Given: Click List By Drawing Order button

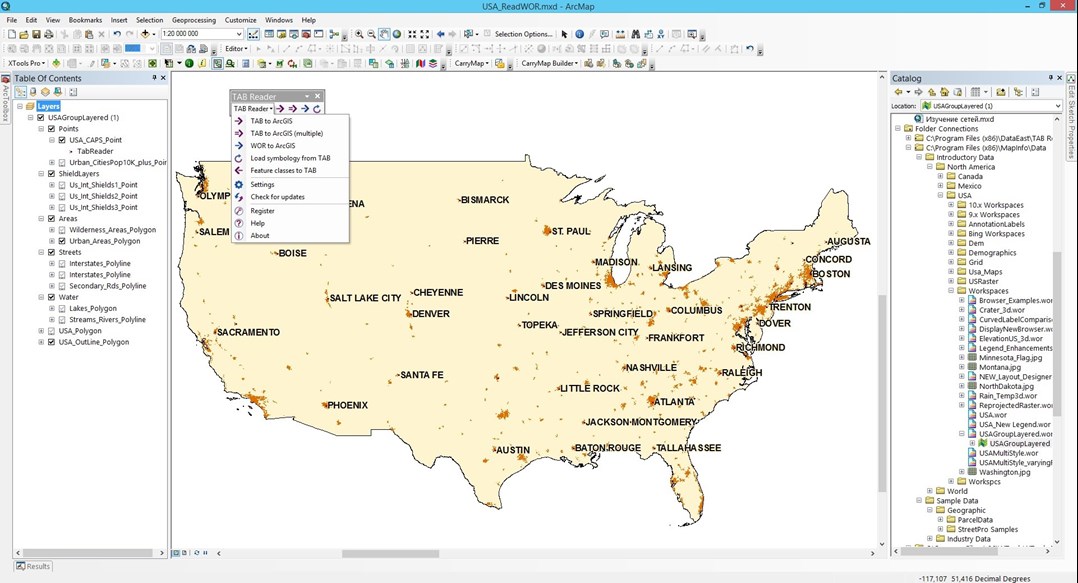Looking at the screenshot, I should click(21, 91).
